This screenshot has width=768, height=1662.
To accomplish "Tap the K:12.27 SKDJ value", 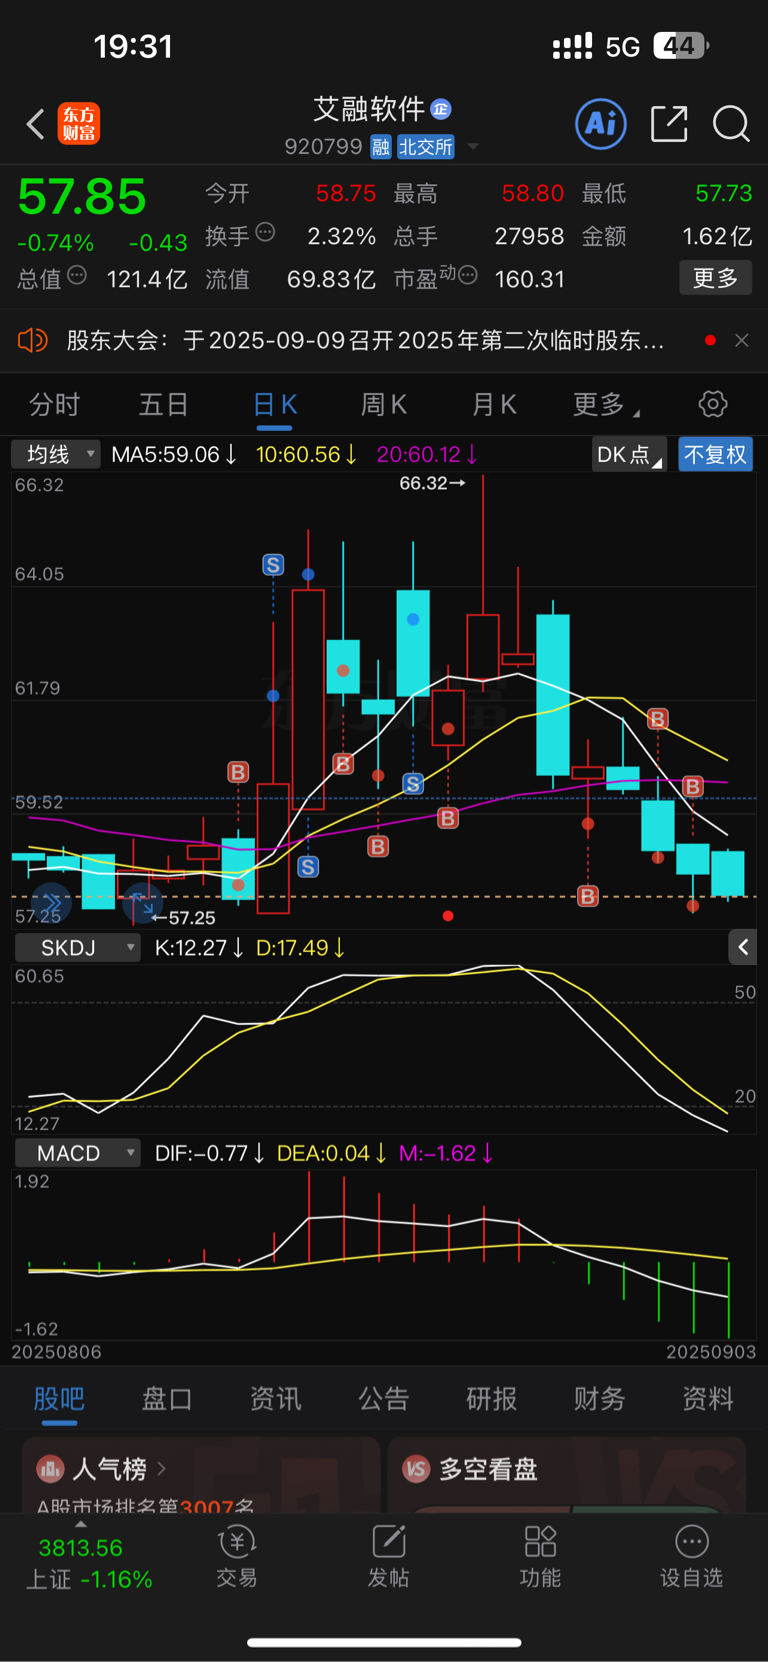I will (199, 948).
